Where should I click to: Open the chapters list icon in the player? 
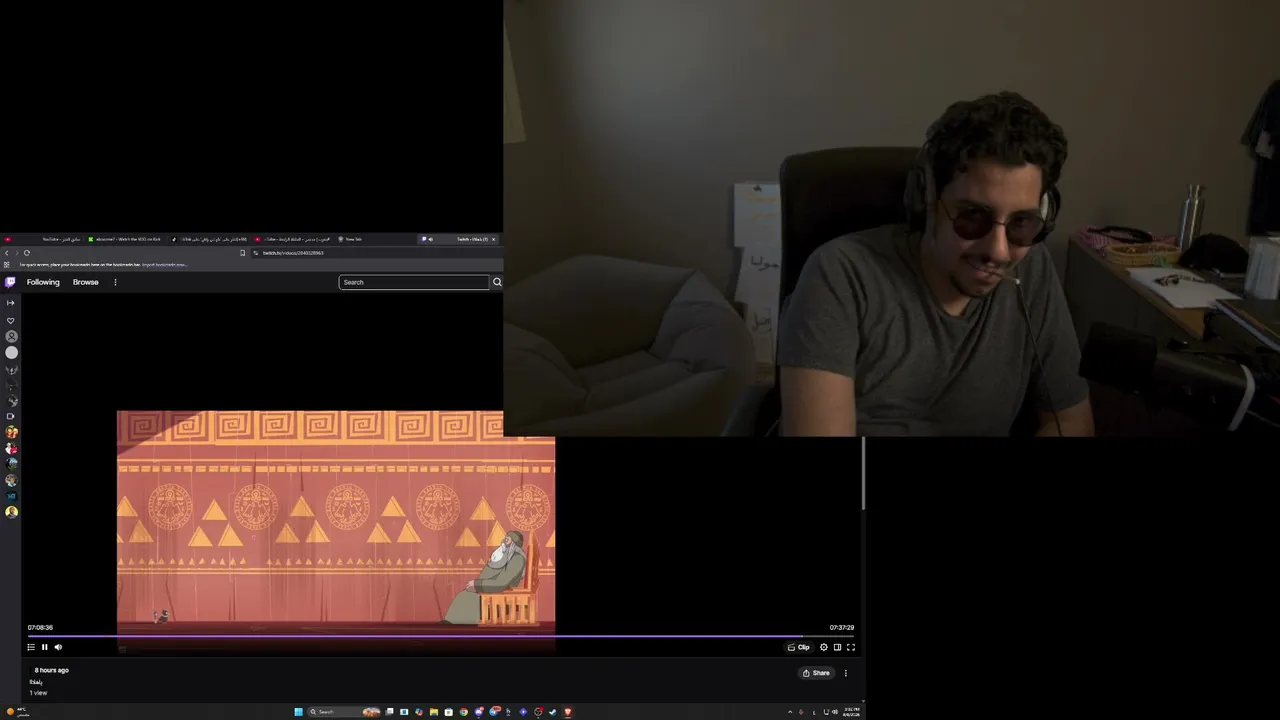pos(31,647)
